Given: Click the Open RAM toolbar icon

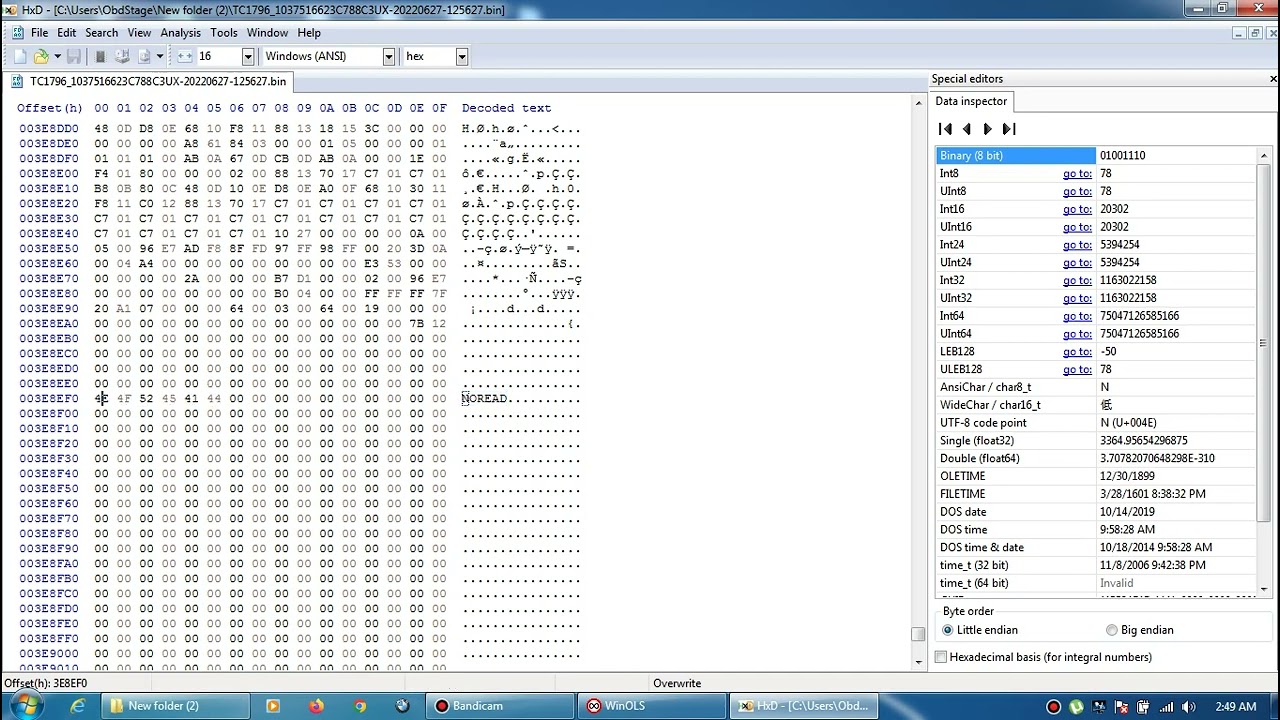Looking at the screenshot, I should (x=100, y=56).
